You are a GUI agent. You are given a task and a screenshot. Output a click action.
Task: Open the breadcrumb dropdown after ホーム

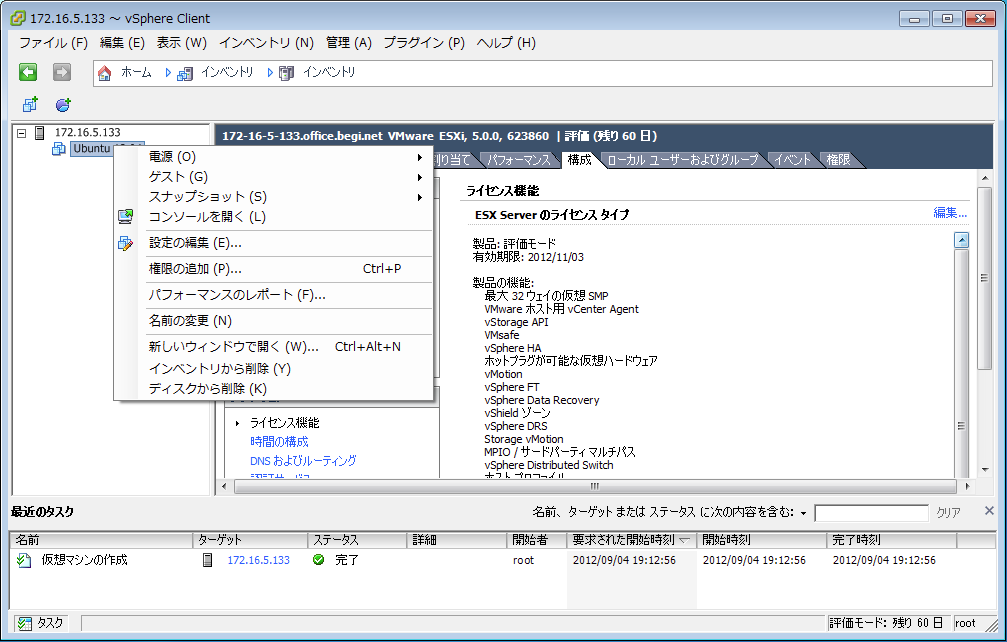tap(168, 73)
